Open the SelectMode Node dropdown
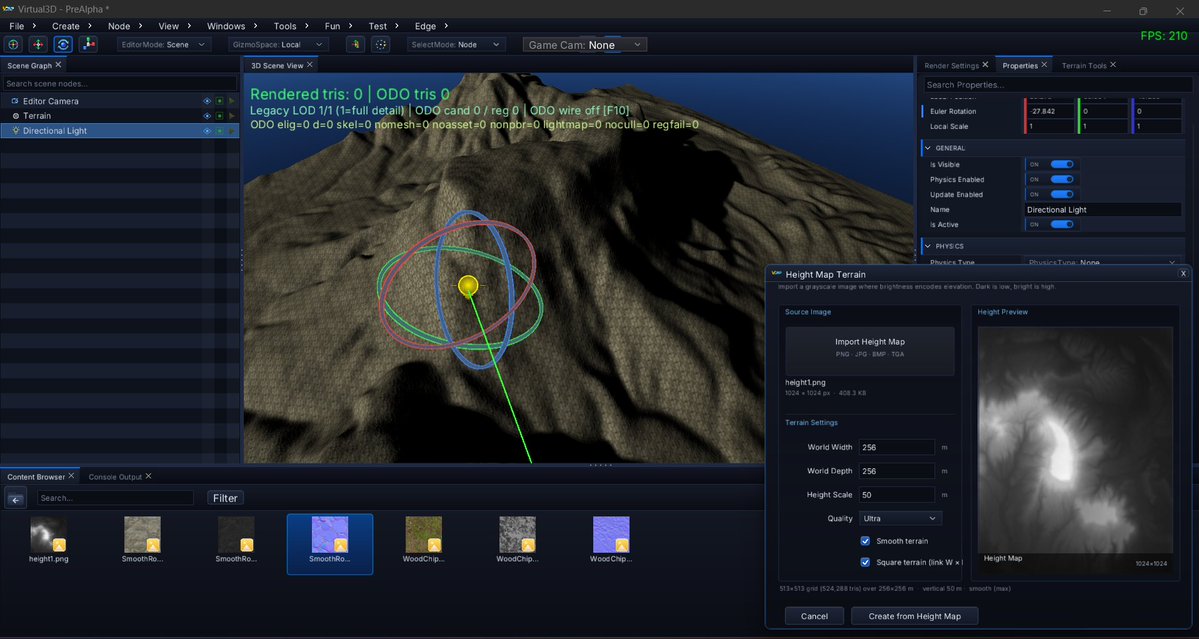 click(x=457, y=44)
